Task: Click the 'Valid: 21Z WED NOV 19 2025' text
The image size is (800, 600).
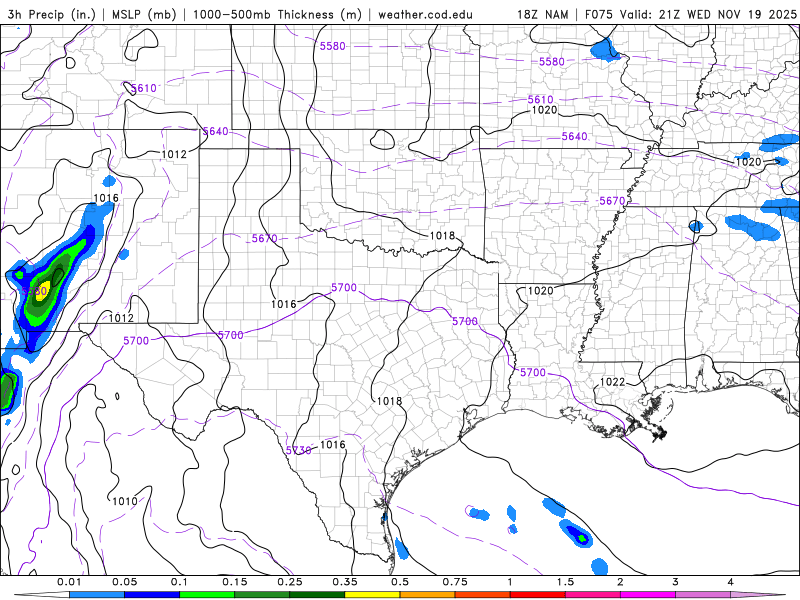Action: click(x=708, y=14)
